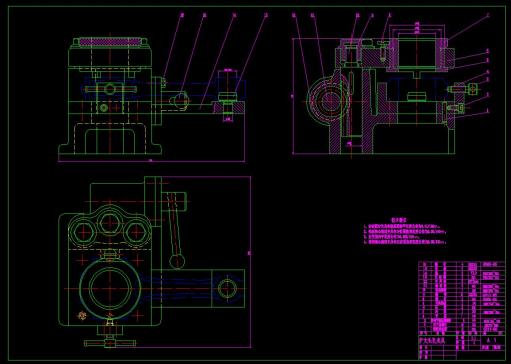Image resolution: width=511 pixels, height=364 pixels.
Task: Click the small circle at the arm end
Action: (x=227, y=289)
